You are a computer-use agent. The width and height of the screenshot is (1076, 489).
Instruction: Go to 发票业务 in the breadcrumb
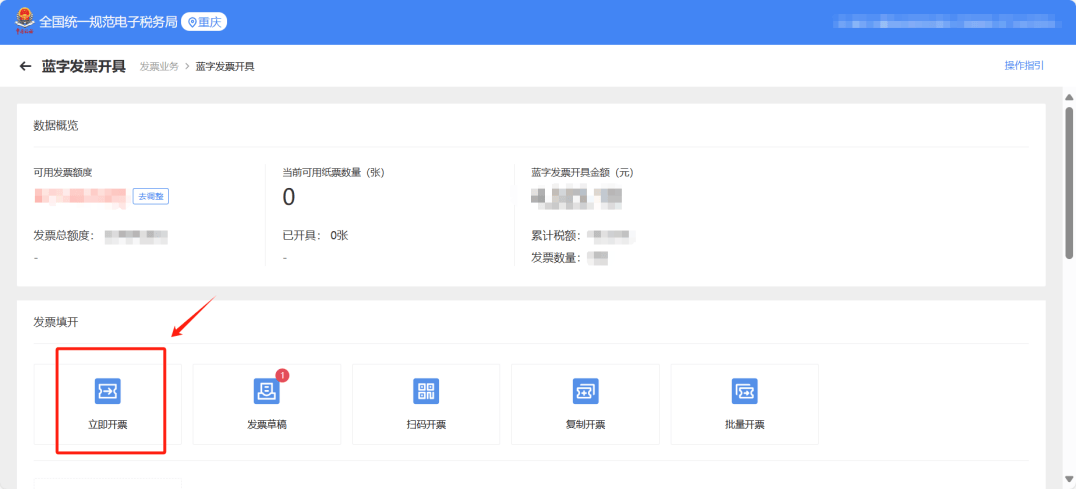(159, 66)
